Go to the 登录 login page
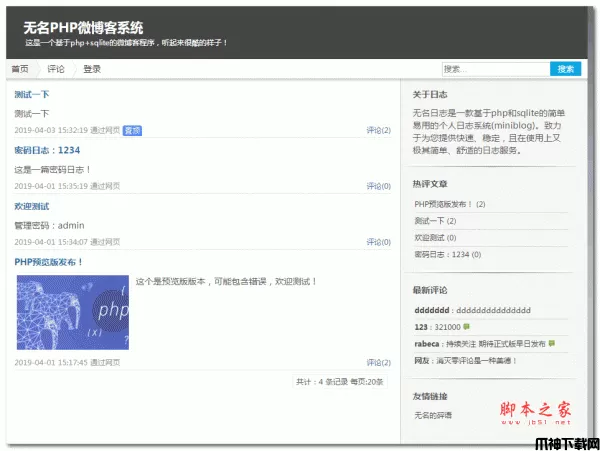 point(92,69)
